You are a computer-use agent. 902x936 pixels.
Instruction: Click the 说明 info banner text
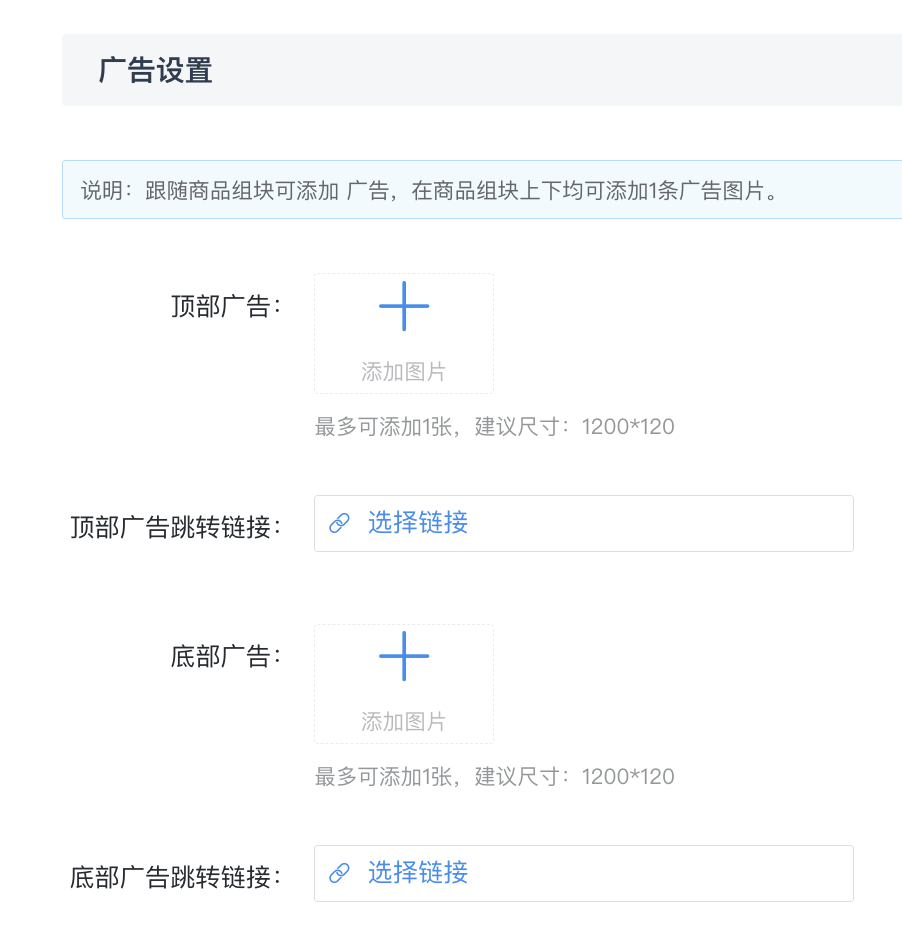pyautogui.click(x=430, y=190)
